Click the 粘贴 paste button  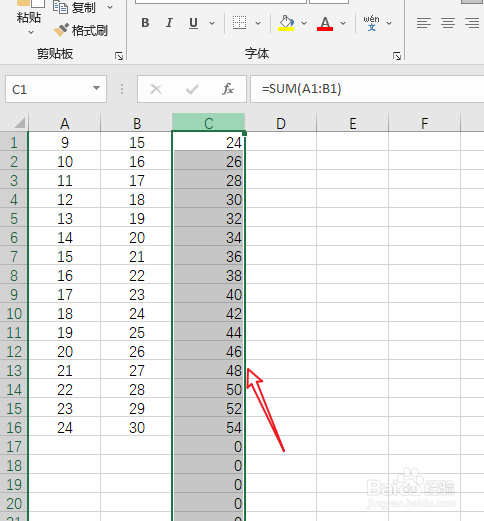tap(29, 13)
